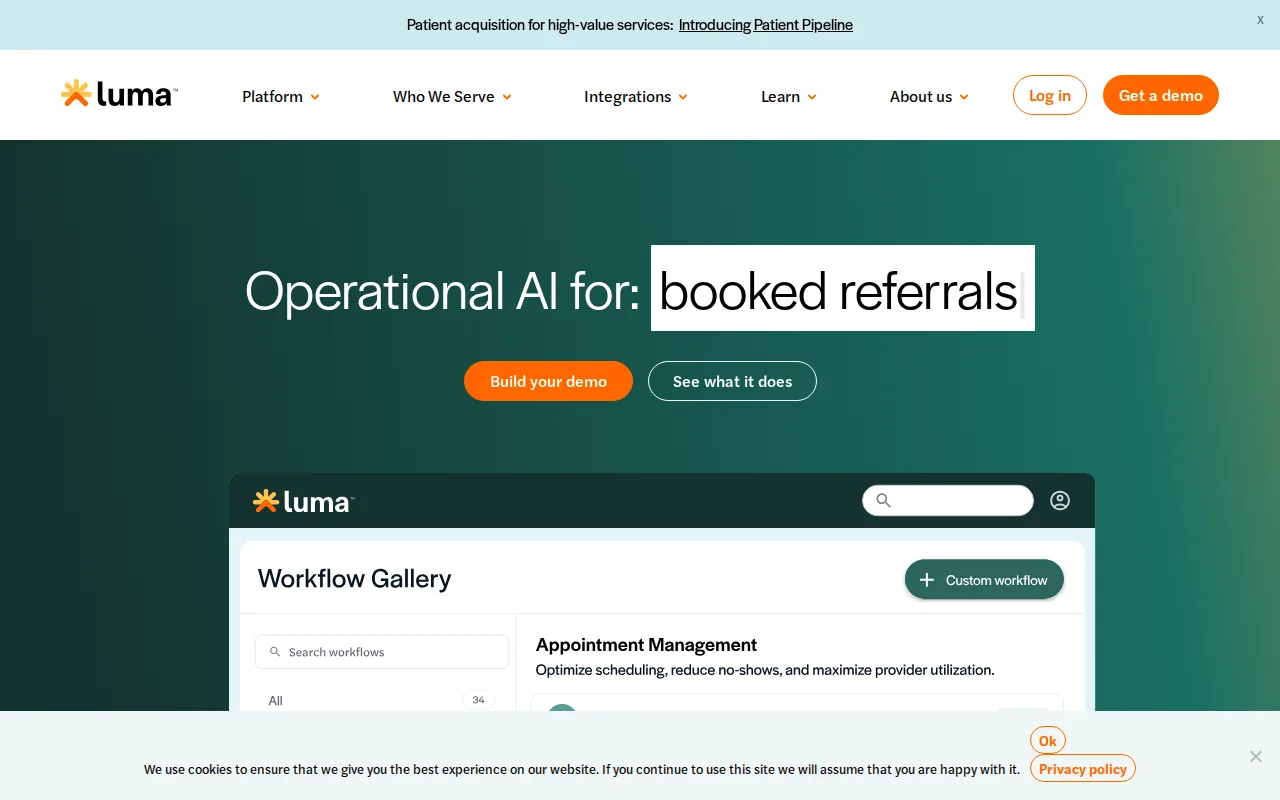Viewport: 1280px width, 800px height.
Task: Click the Search workflows input field
Action: coord(382,652)
